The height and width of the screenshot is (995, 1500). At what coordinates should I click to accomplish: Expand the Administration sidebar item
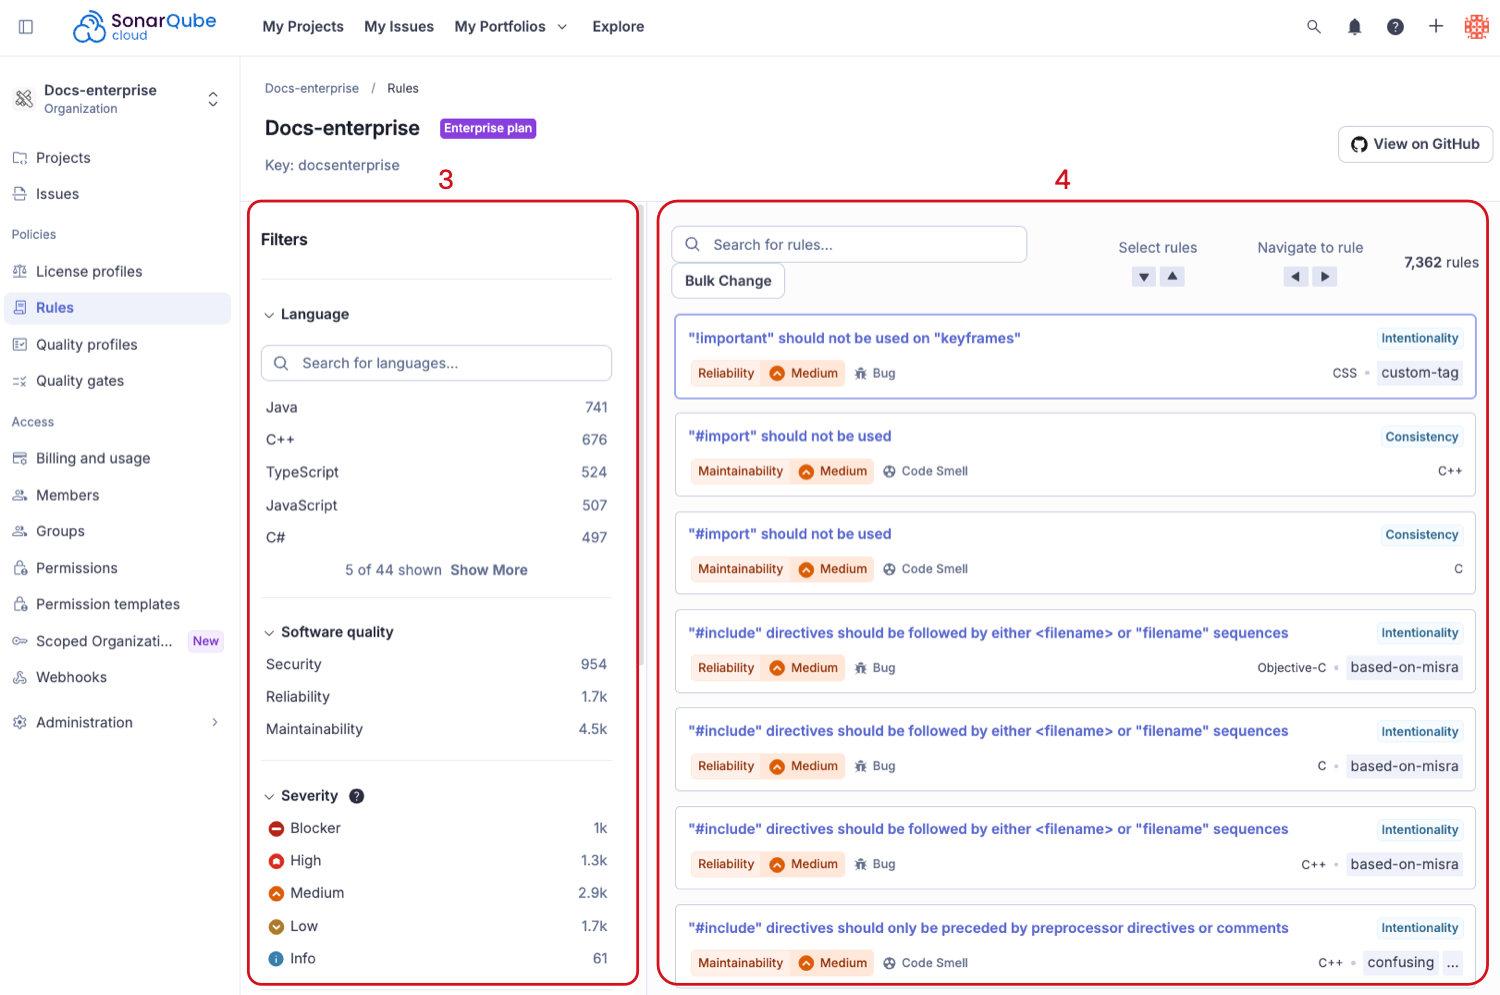click(x=116, y=722)
